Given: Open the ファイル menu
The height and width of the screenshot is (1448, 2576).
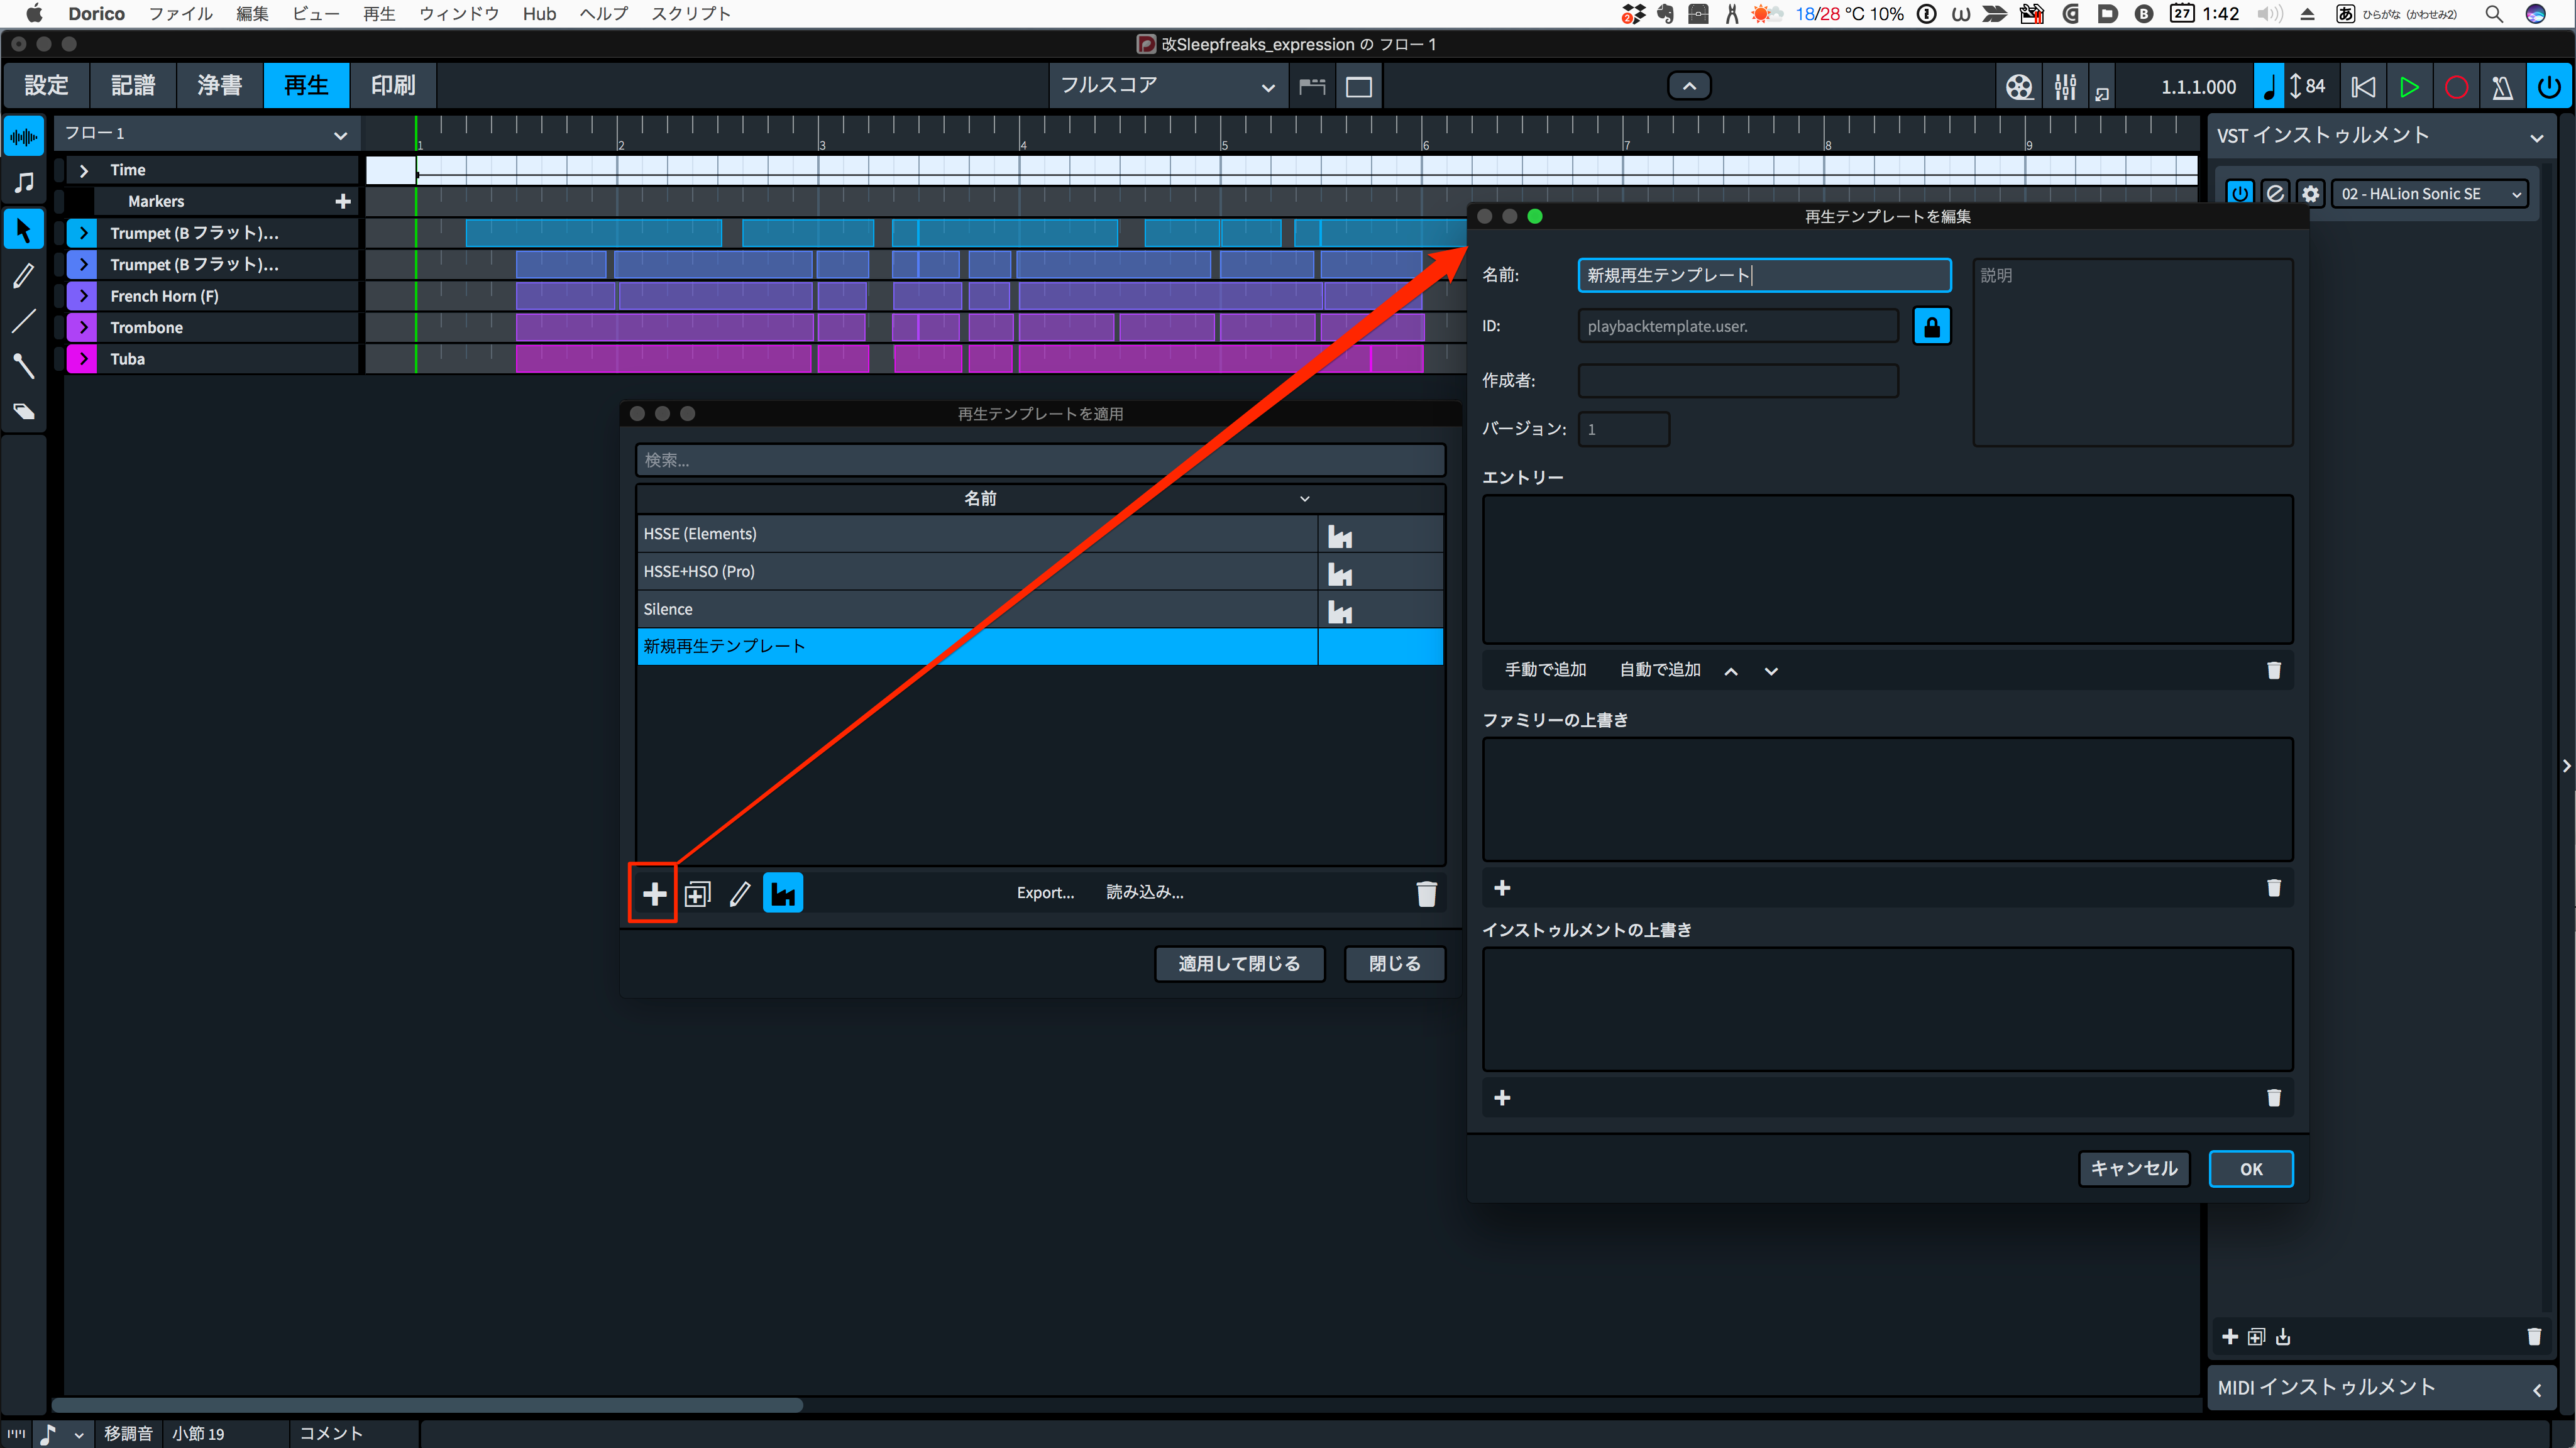Looking at the screenshot, I should (x=180, y=14).
